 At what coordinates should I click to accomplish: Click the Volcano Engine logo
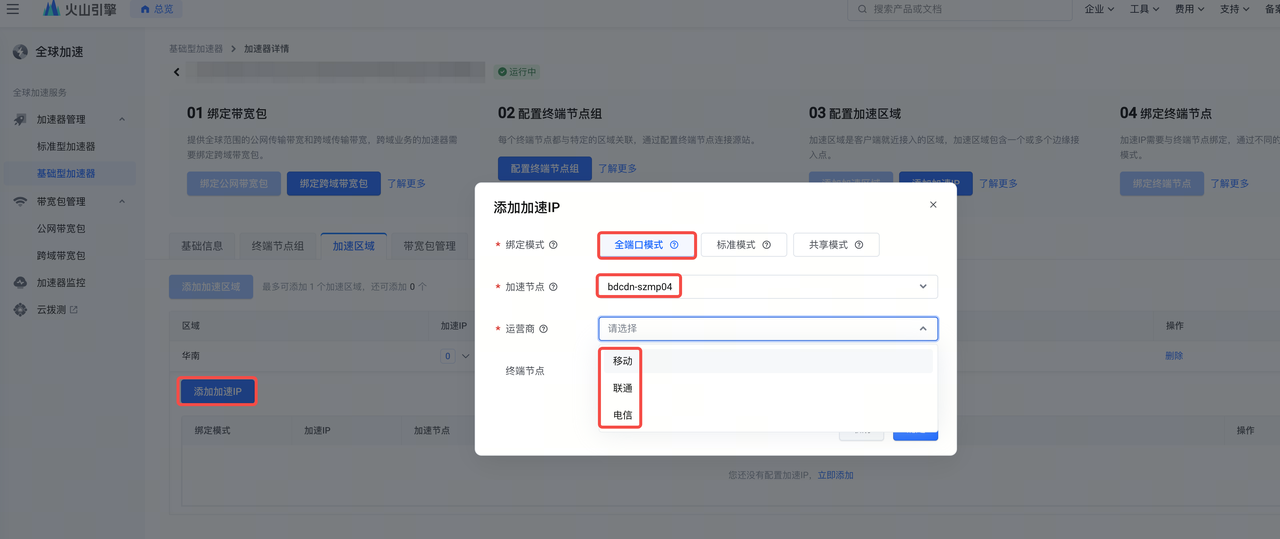tap(80, 9)
